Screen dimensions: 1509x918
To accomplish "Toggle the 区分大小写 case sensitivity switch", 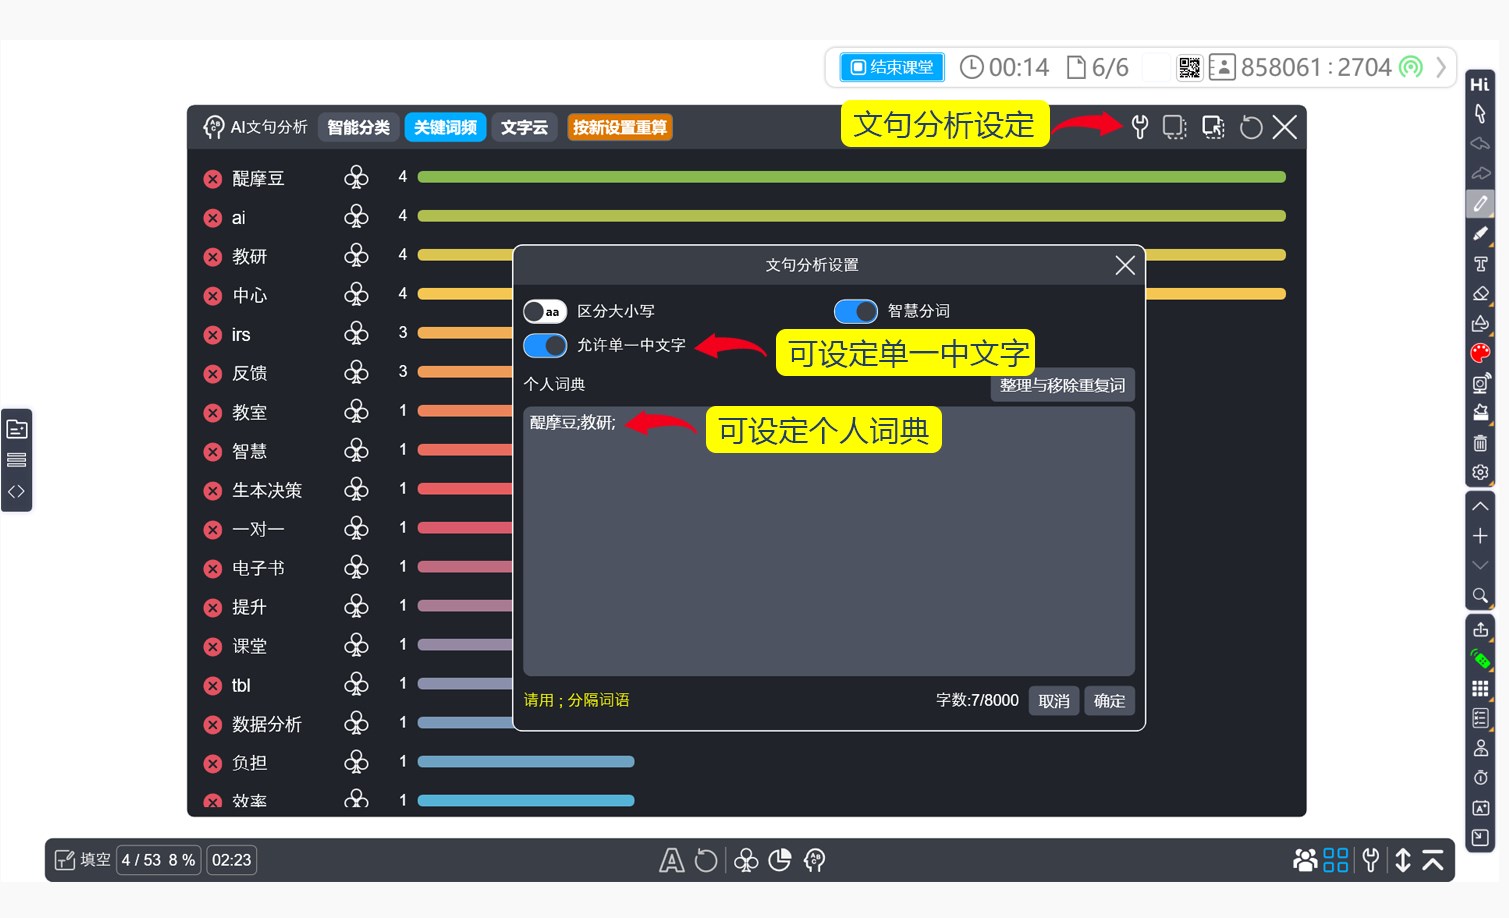I will pos(545,312).
